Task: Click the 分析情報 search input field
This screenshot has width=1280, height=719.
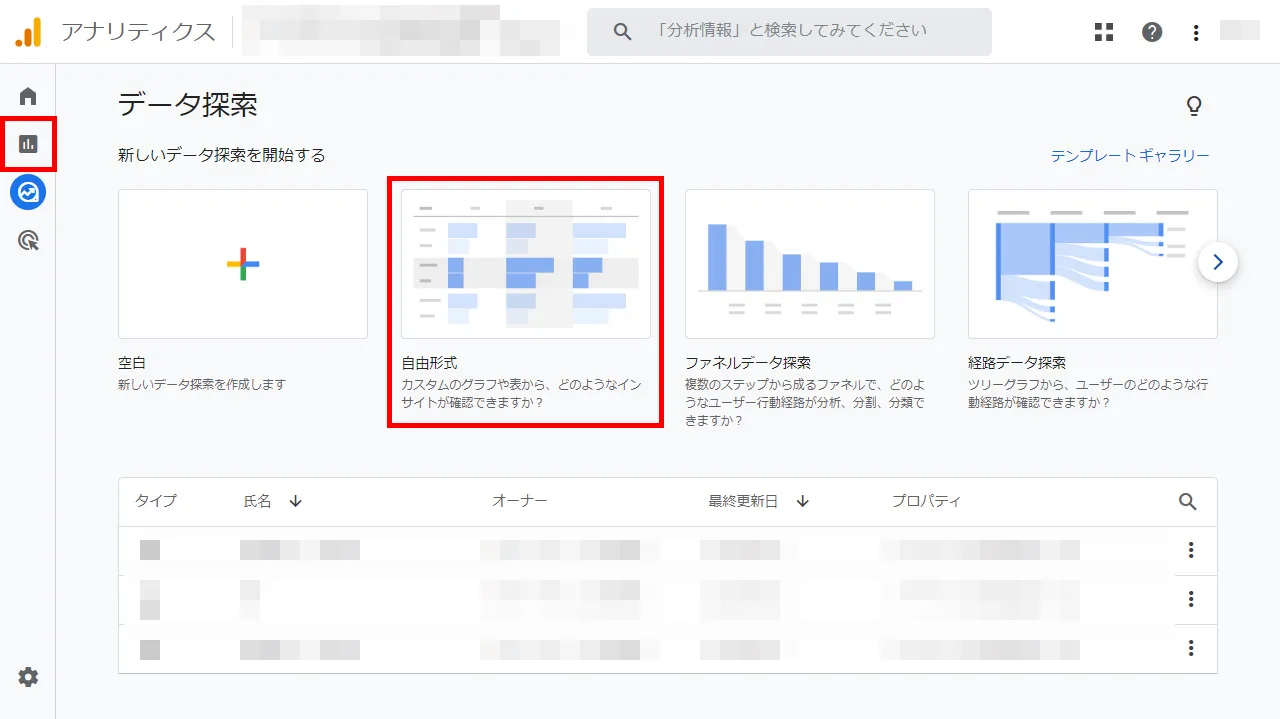Action: point(790,31)
